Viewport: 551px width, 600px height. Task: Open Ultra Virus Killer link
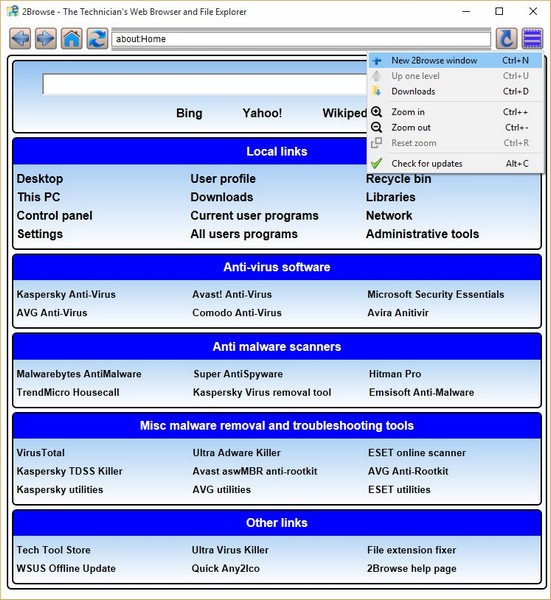tap(230, 550)
